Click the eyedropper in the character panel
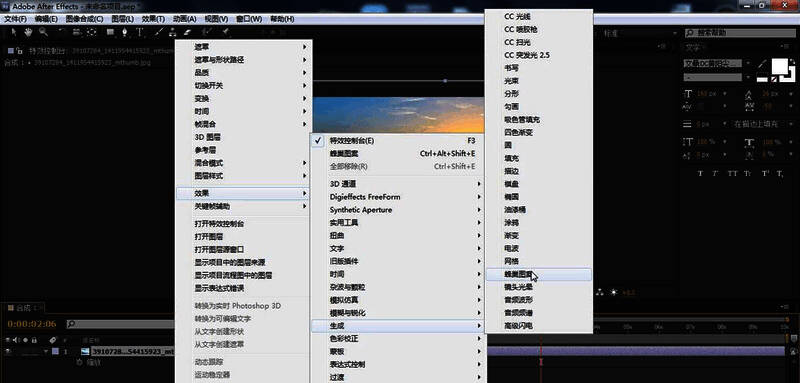Image resolution: width=800 pixels, height=383 pixels. (763, 64)
